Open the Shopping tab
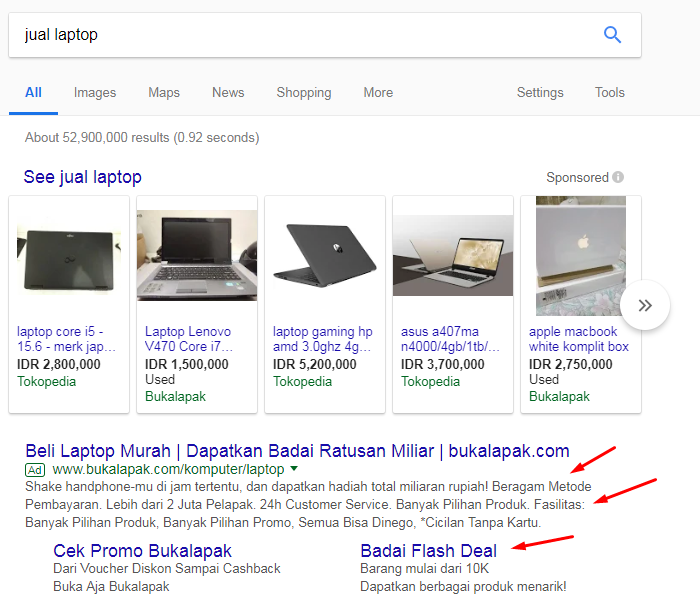This screenshot has width=700, height=607. (x=304, y=92)
